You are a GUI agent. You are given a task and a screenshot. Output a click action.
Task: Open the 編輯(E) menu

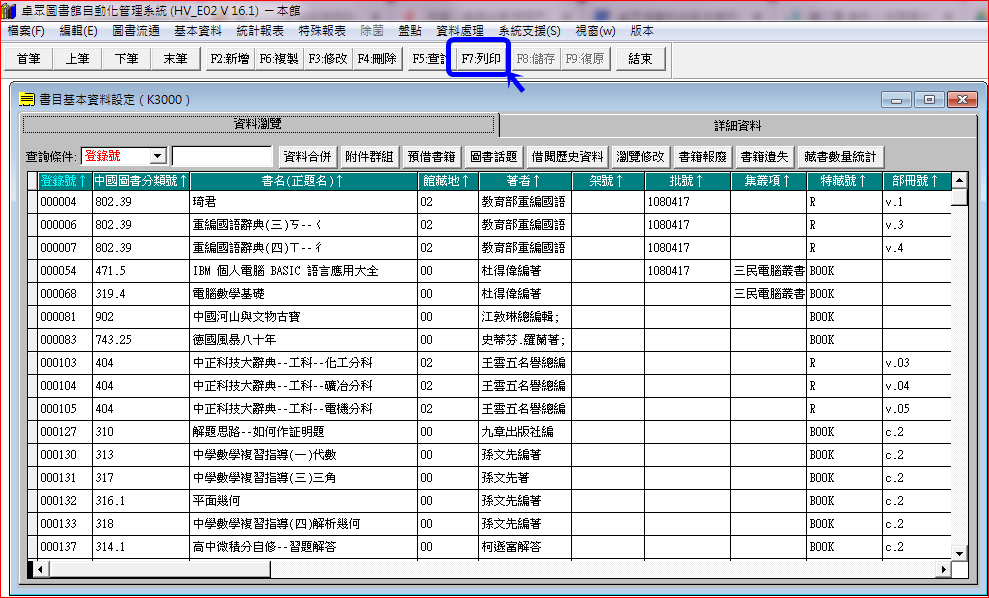point(78,30)
